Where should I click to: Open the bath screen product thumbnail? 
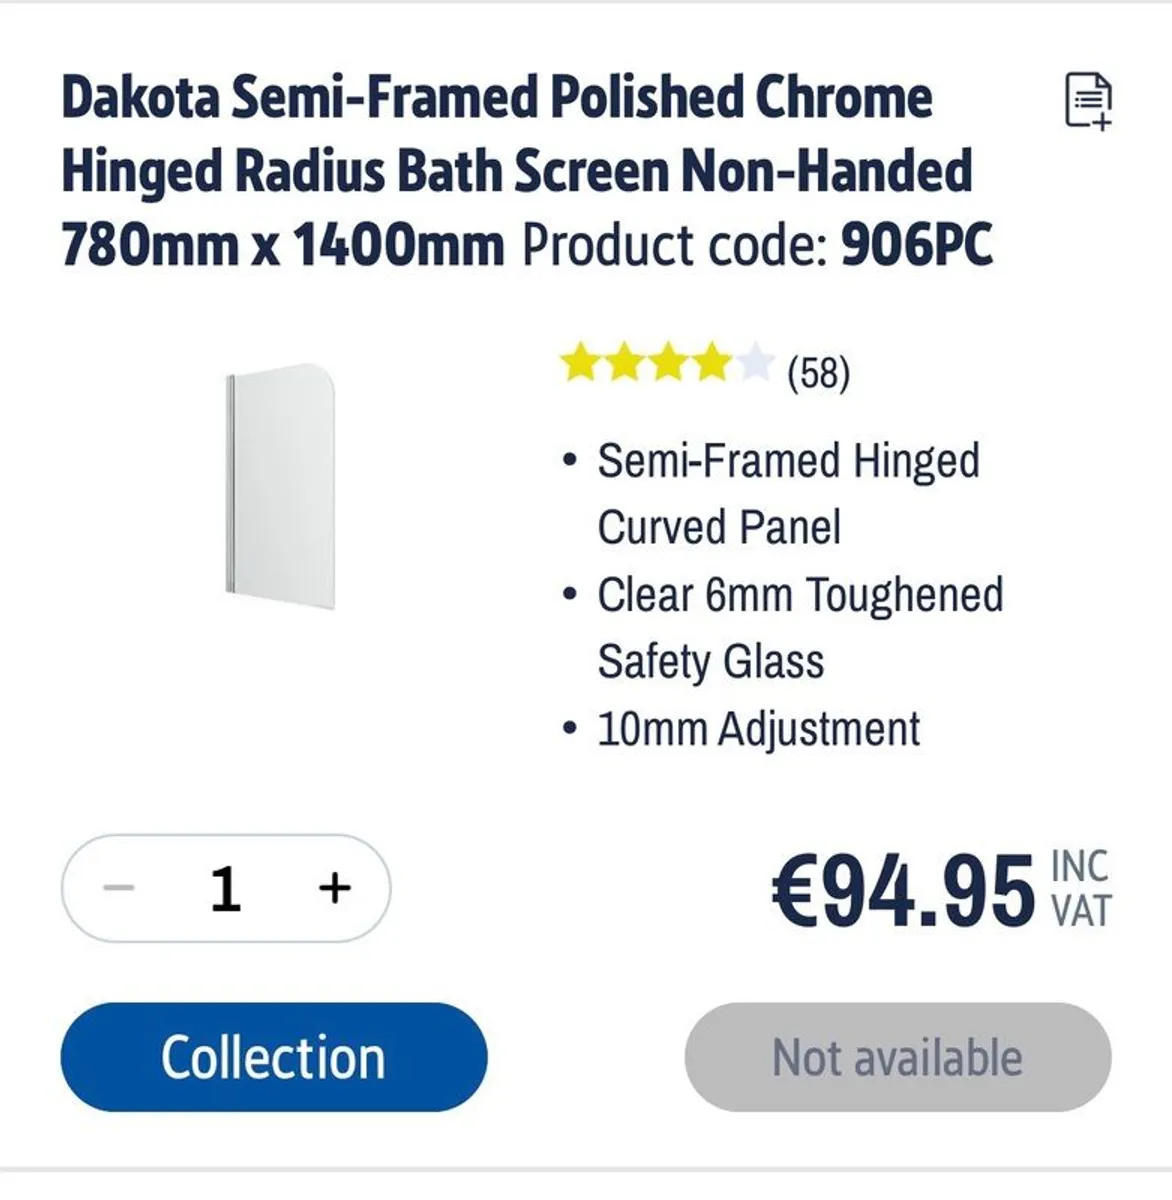point(281,486)
